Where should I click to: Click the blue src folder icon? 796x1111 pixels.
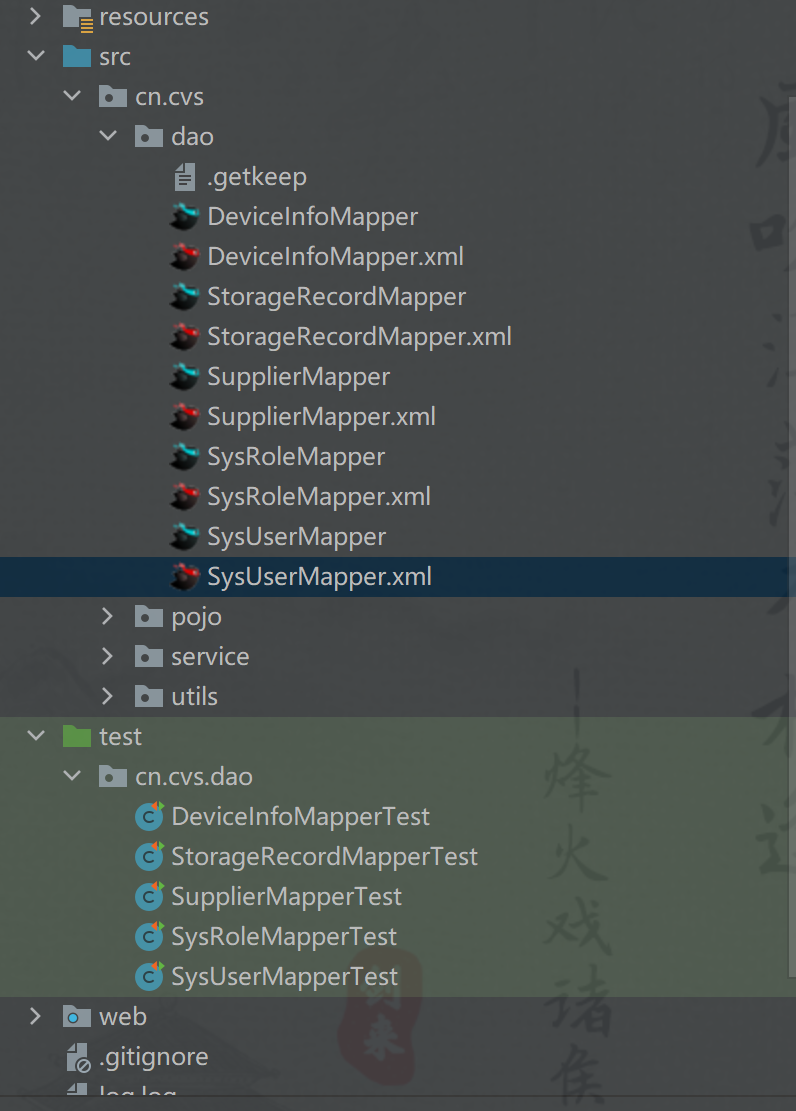(77, 57)
